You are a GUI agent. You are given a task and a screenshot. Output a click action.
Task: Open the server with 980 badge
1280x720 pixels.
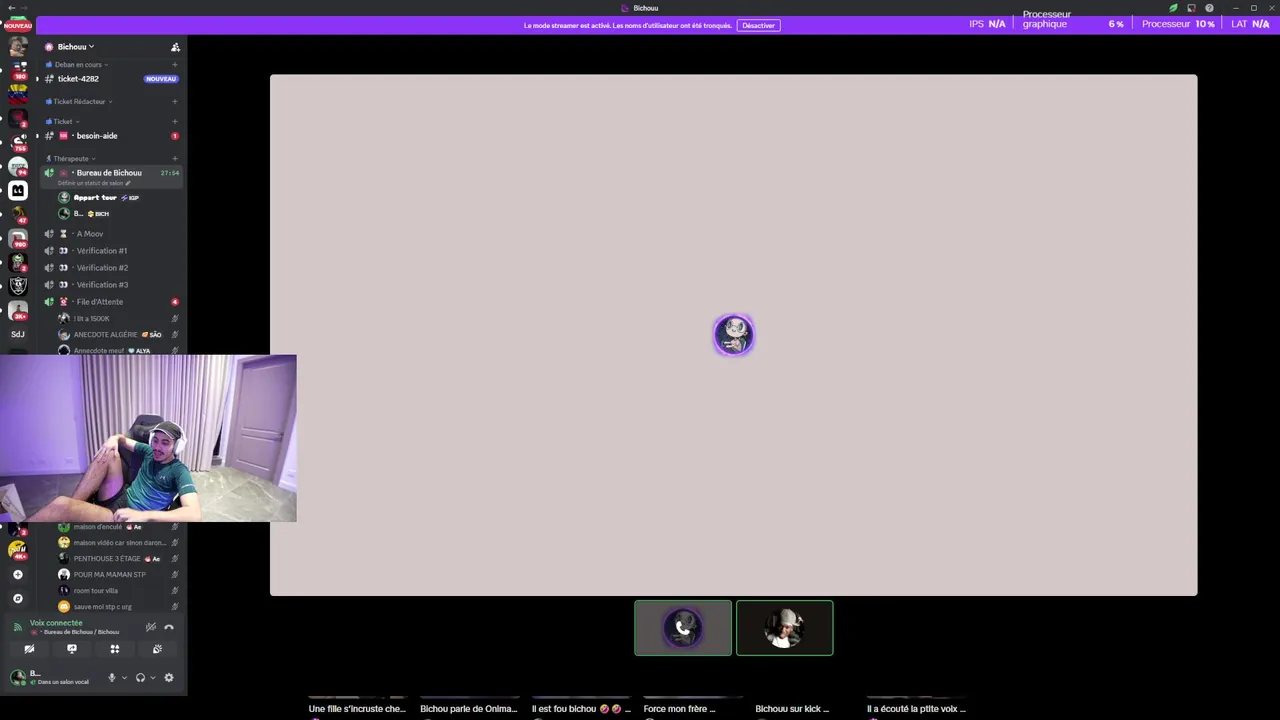pyautogui.click(x=18, y=238)
